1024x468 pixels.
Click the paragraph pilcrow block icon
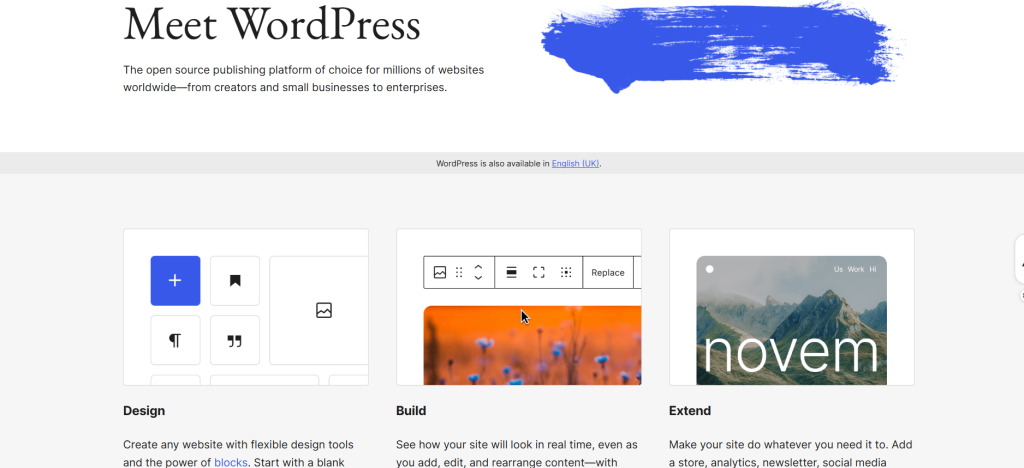(x=175, y=340)
